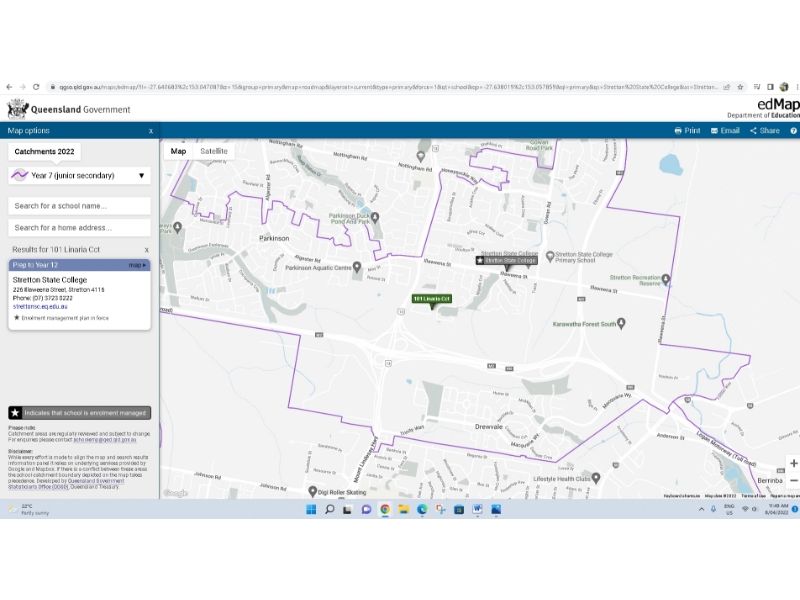Screen dimensions: 800x600
Task: Zoom in using the map plus button
Action: [x=793, y=463]
